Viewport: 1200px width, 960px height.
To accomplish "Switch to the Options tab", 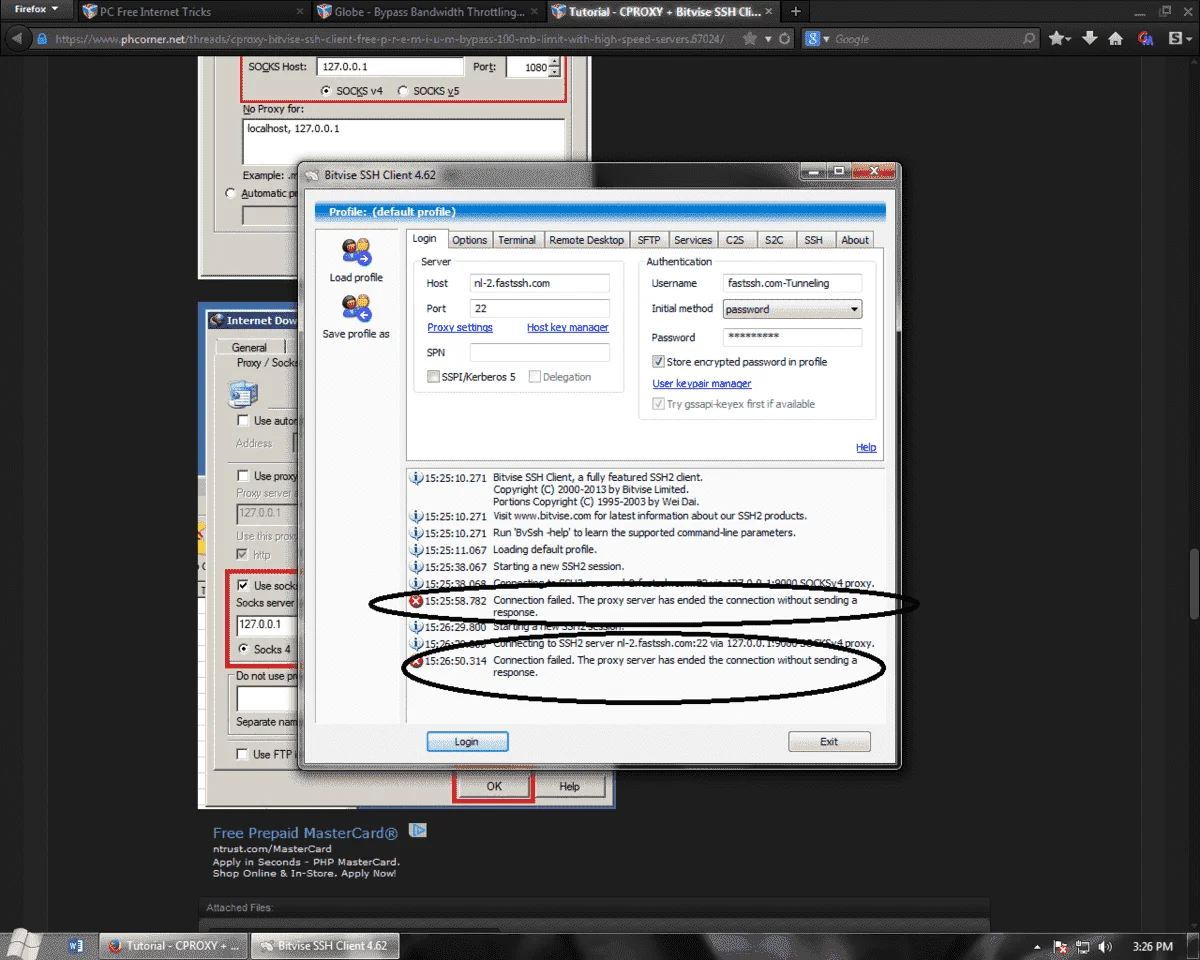I will [469, 240].
